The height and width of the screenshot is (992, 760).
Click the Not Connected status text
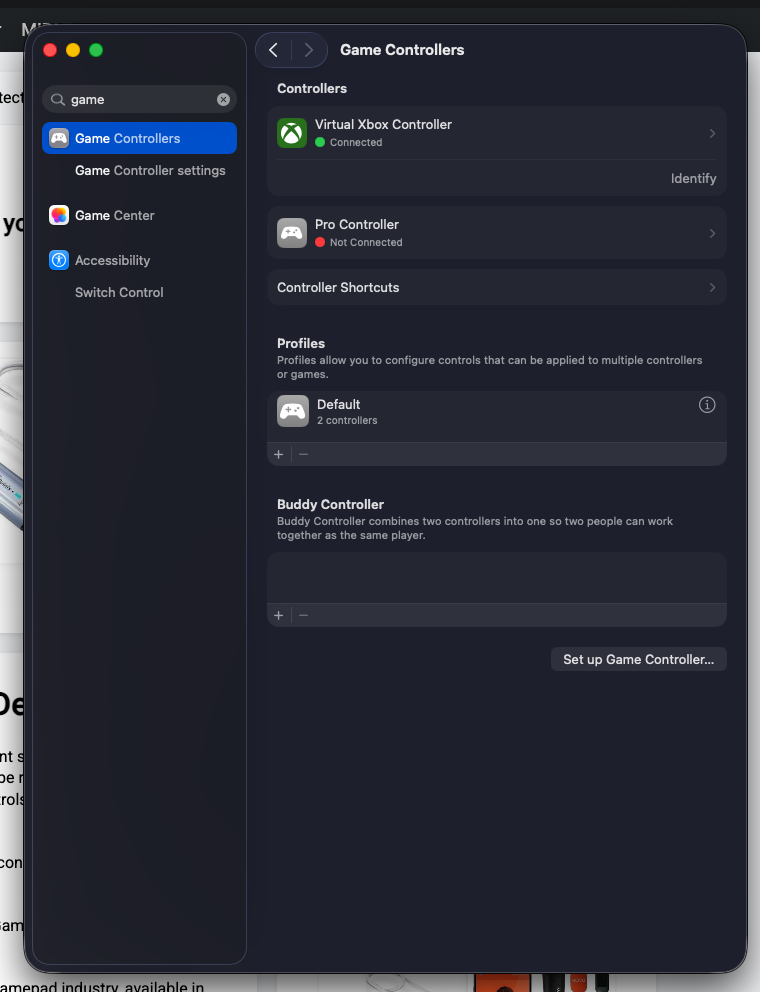pos(366,242)
